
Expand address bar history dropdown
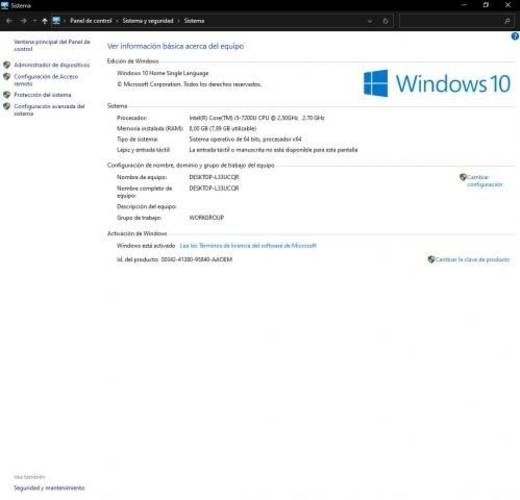pyautogui.click(x=370, y=21)
